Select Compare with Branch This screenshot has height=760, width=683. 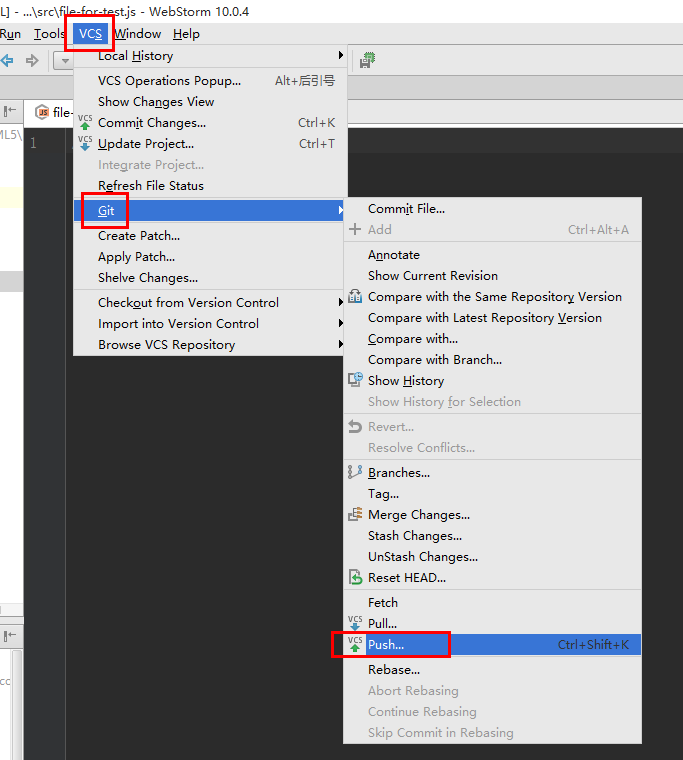pyautogui.click(x=492, y=360)
